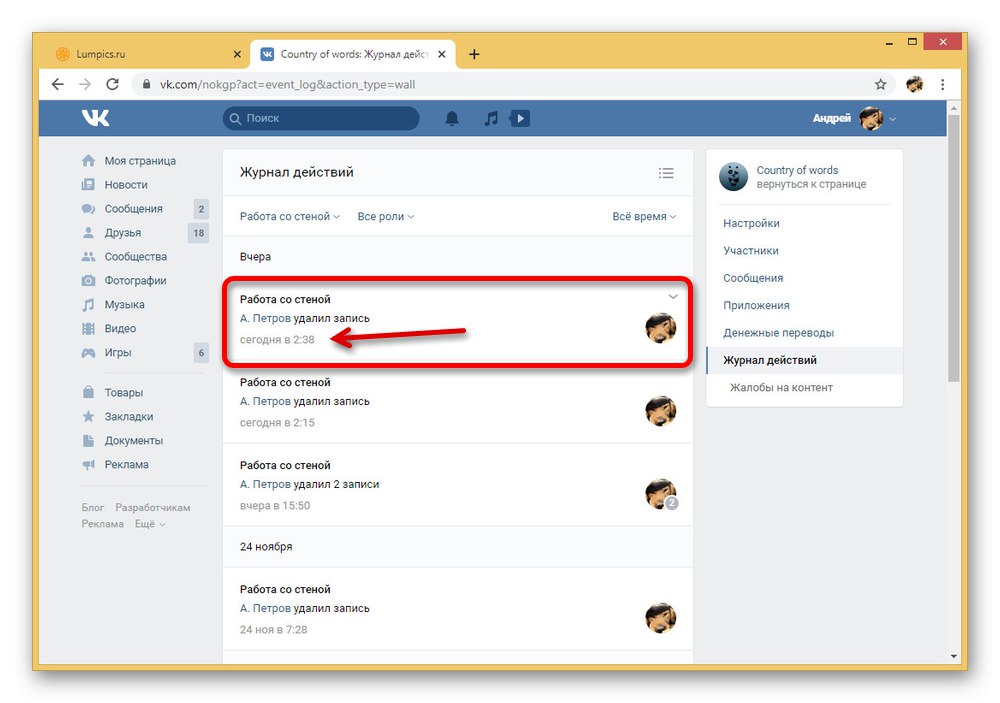Go back in browser history

click(x=58, y=84)
